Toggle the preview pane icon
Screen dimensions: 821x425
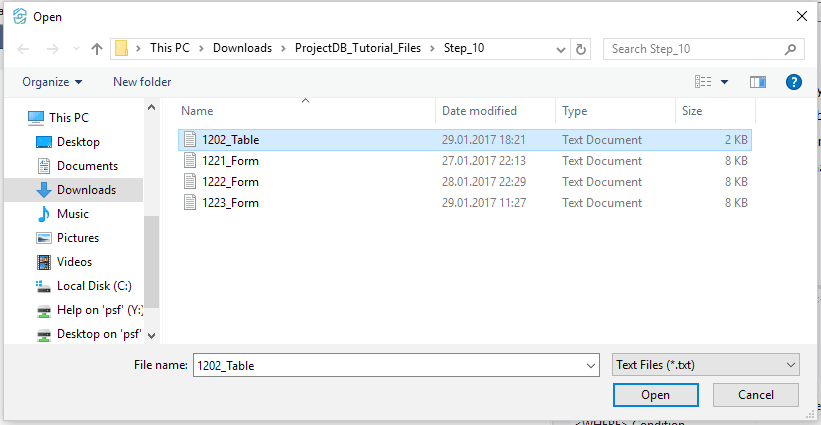click(757, 82)
